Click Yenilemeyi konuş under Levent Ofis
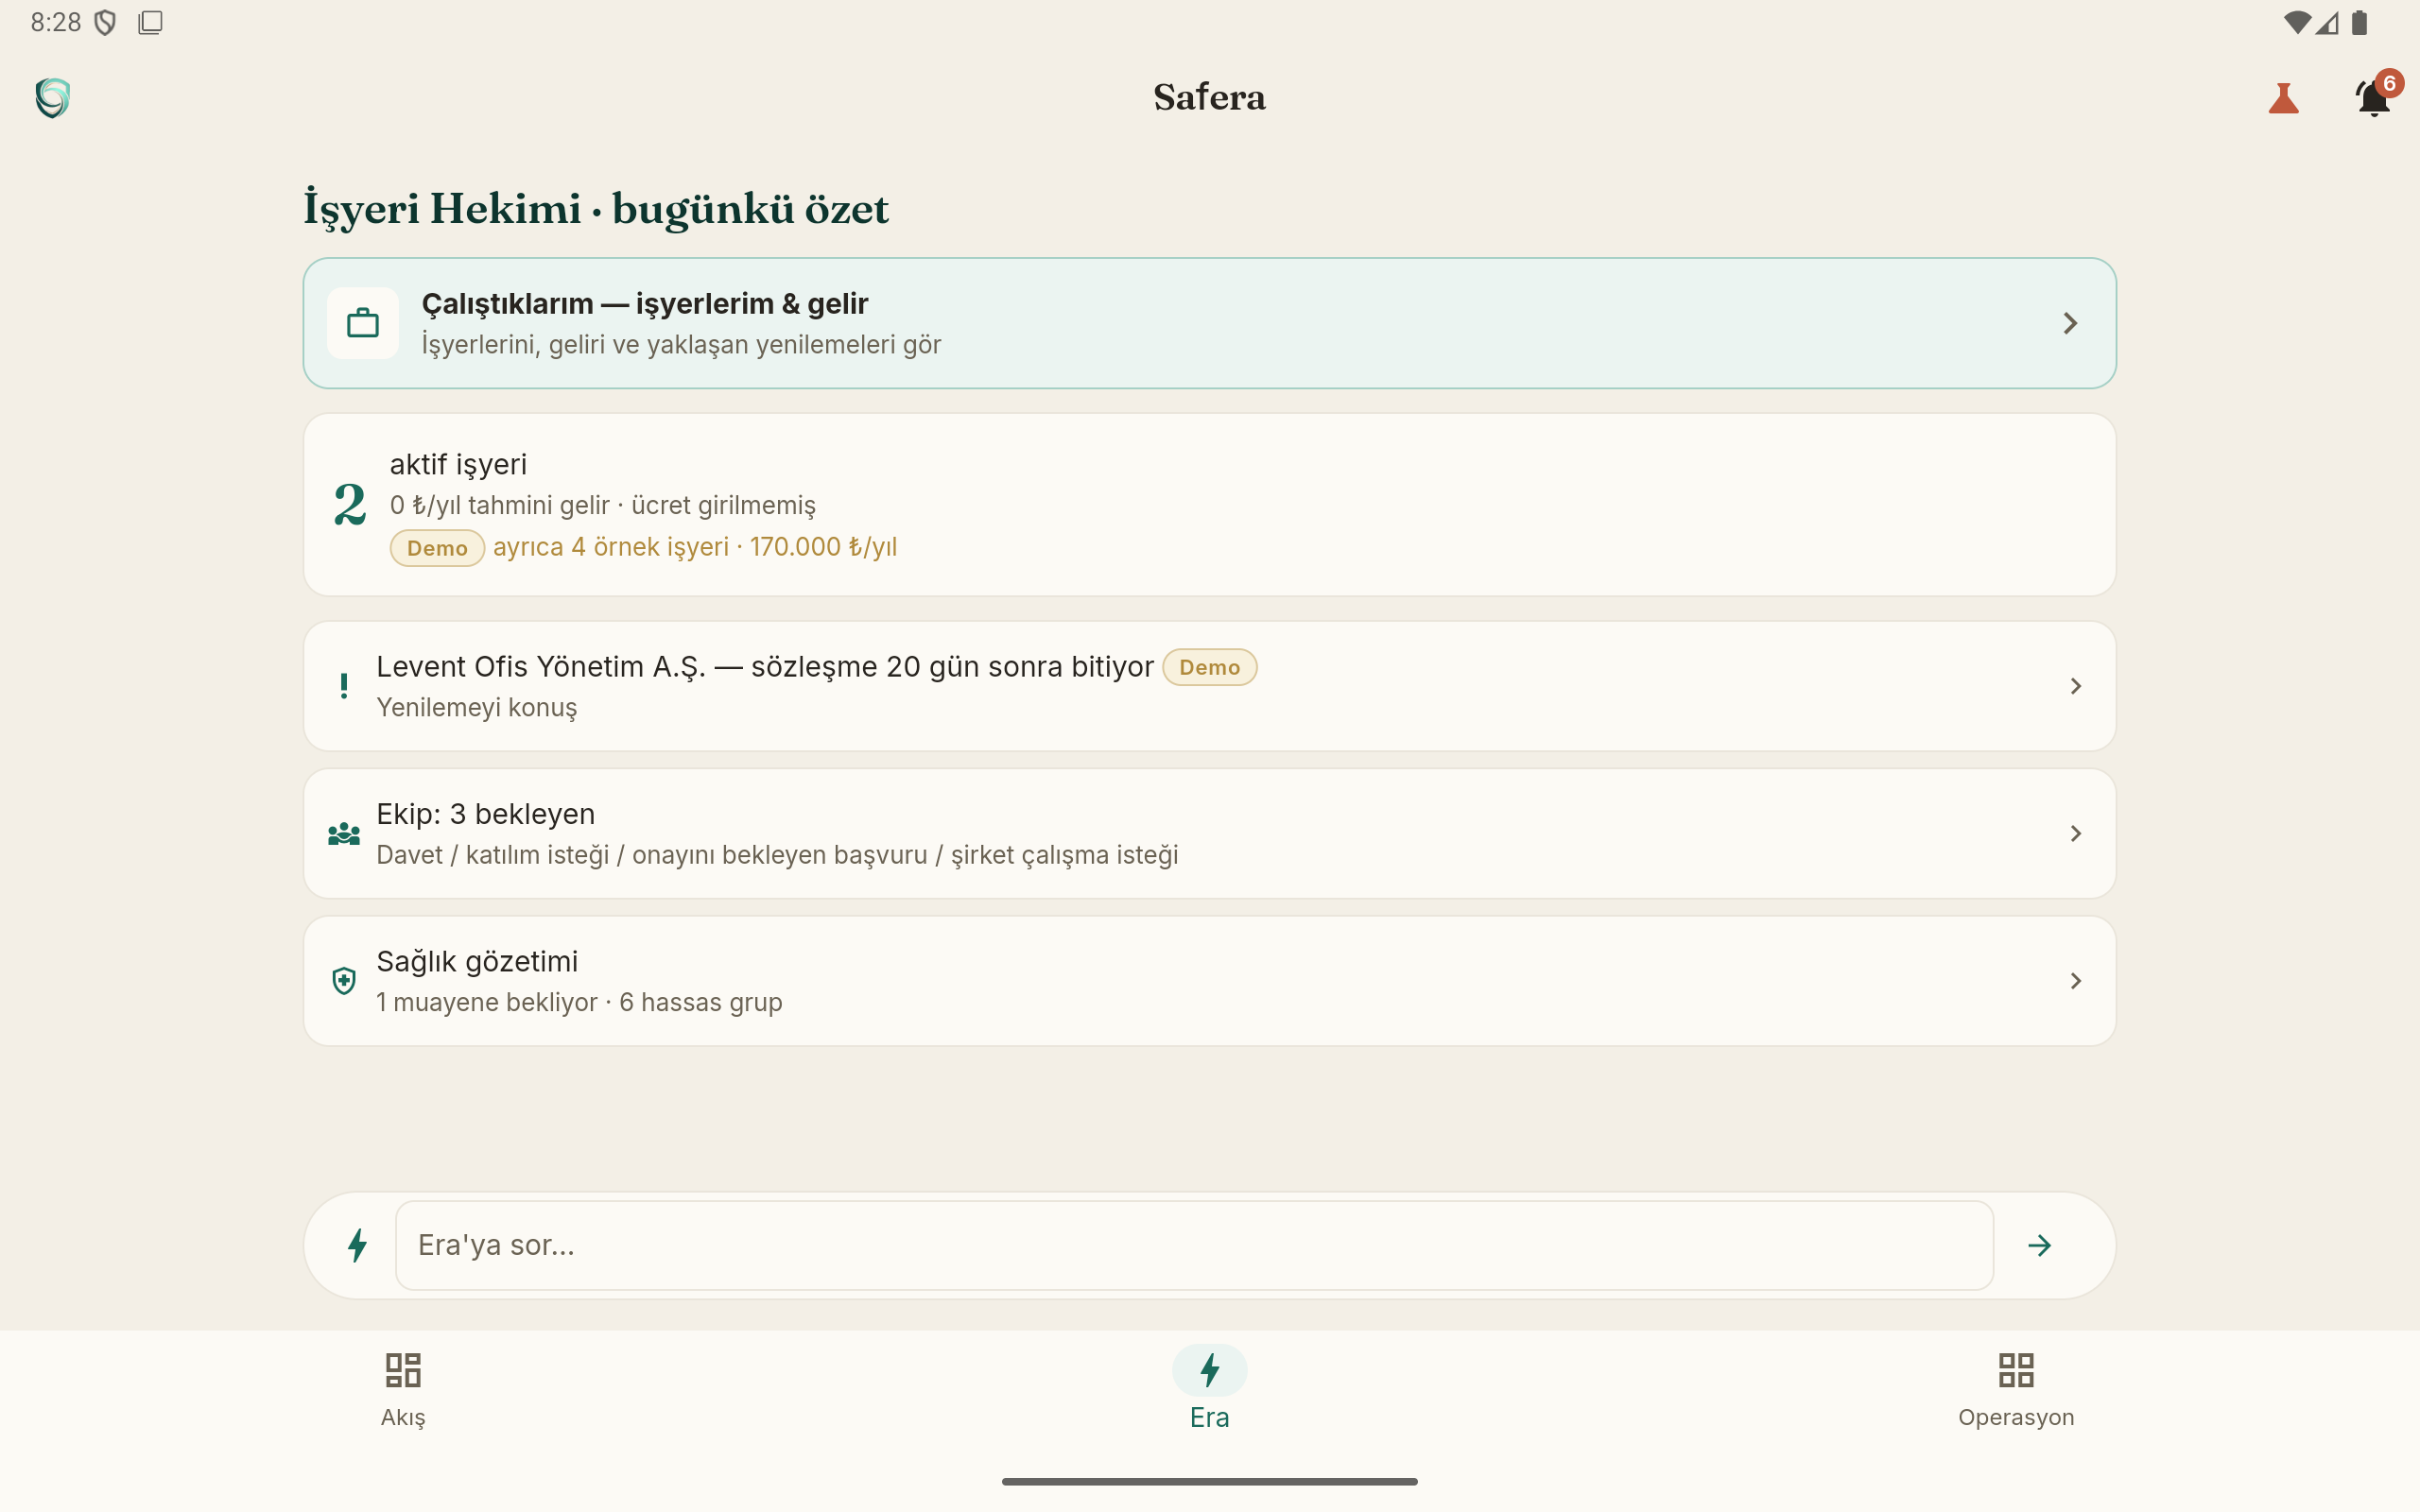The width and height of the screenshot is (2420, 1512). pos(476,708)
